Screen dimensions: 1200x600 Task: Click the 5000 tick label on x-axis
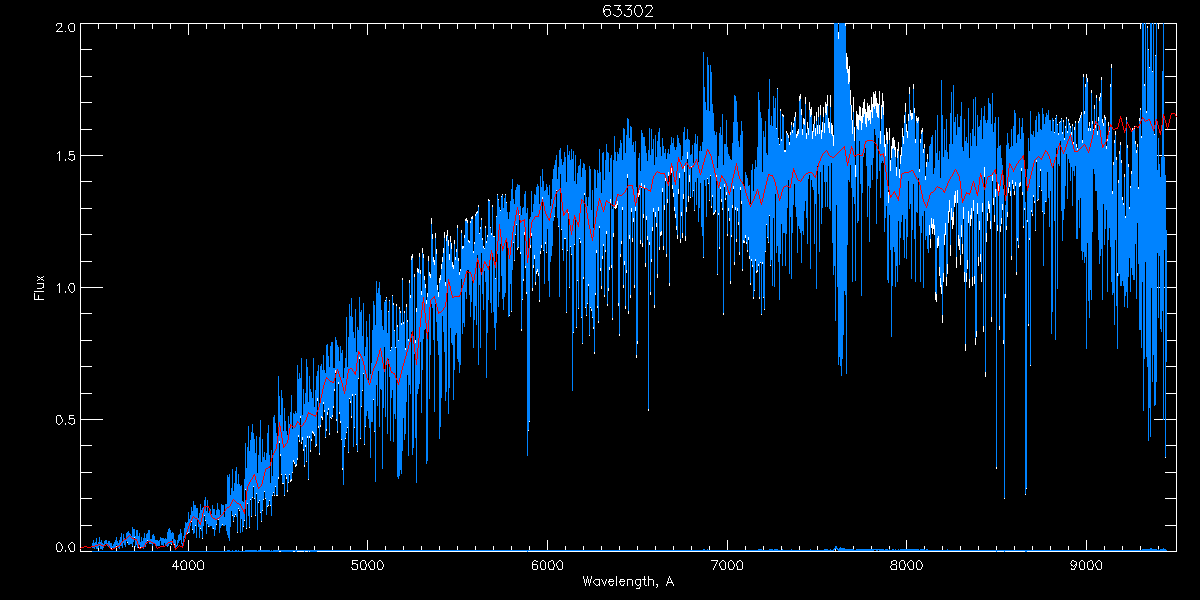point(367,565)
